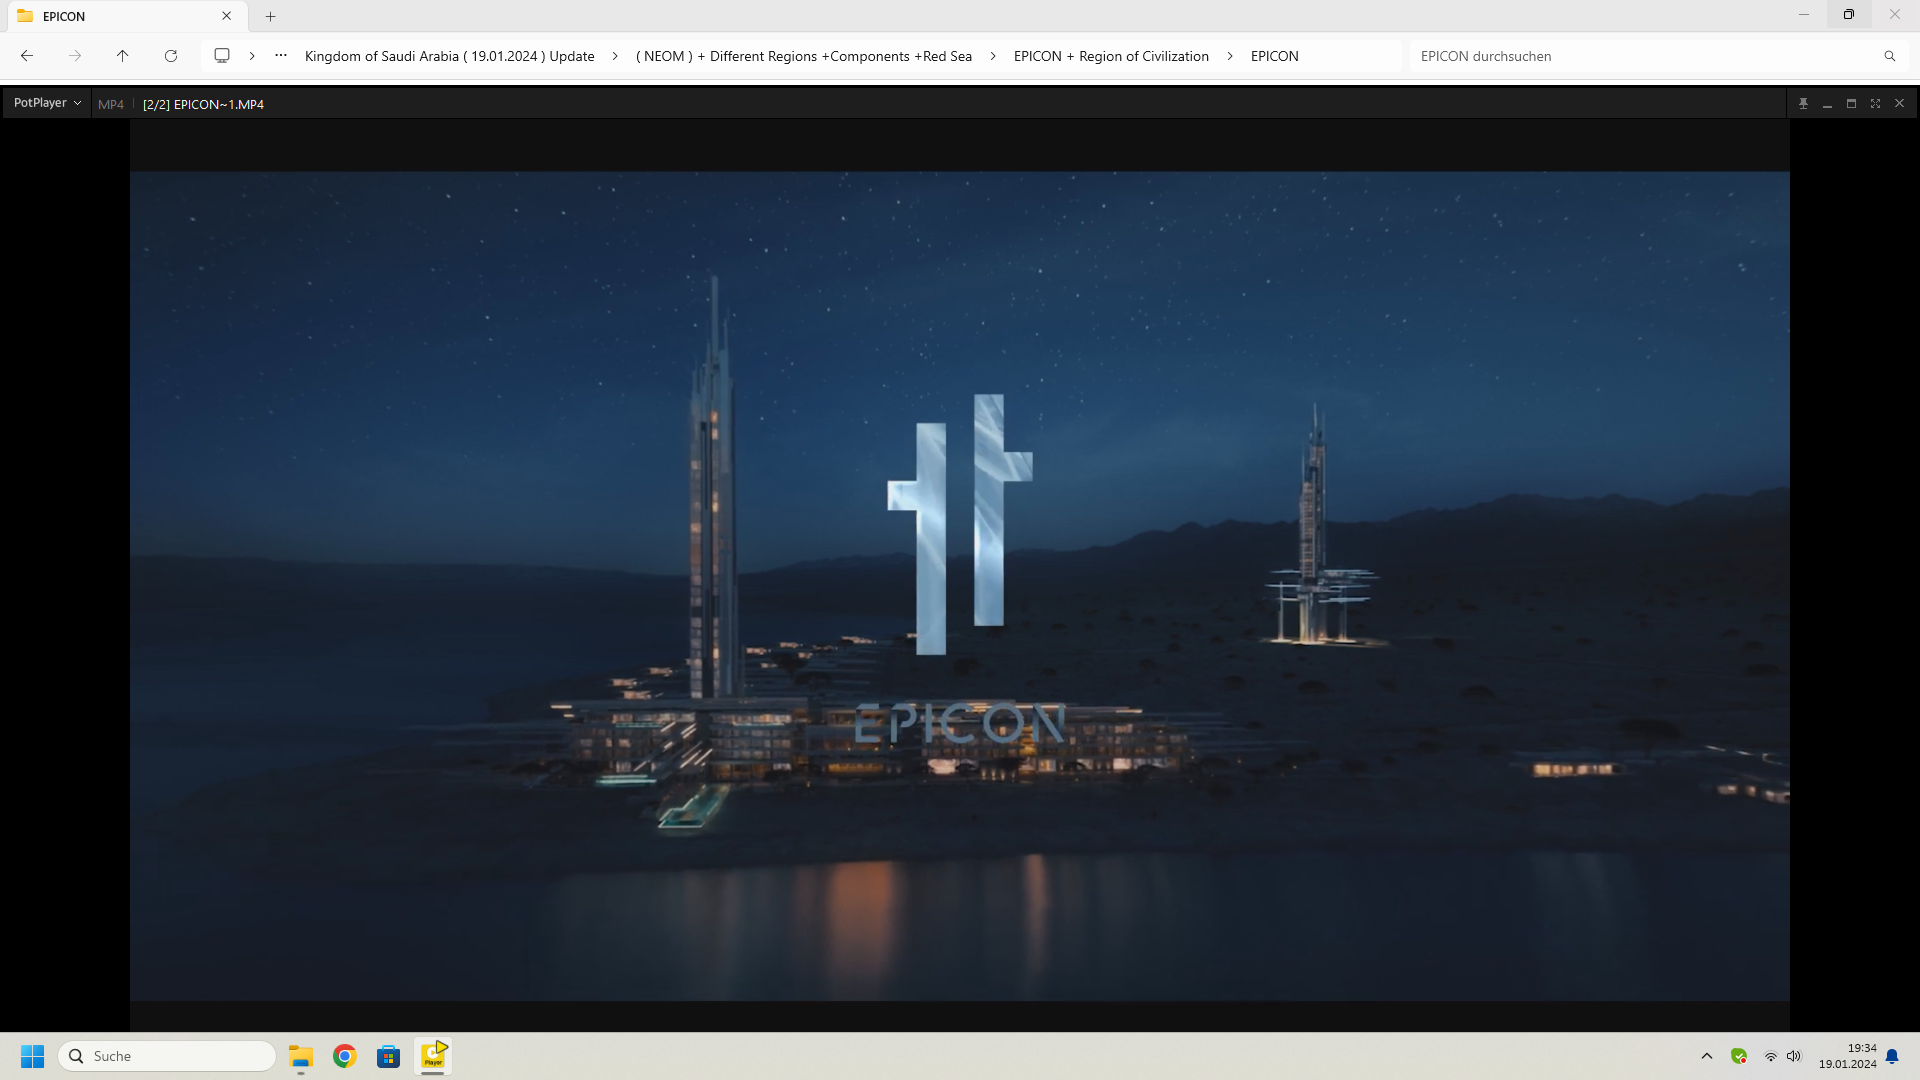This screenshot has height=1080, width=1920.
Task: Open the clock and date flyout
Action: tap(1847, 1056)
